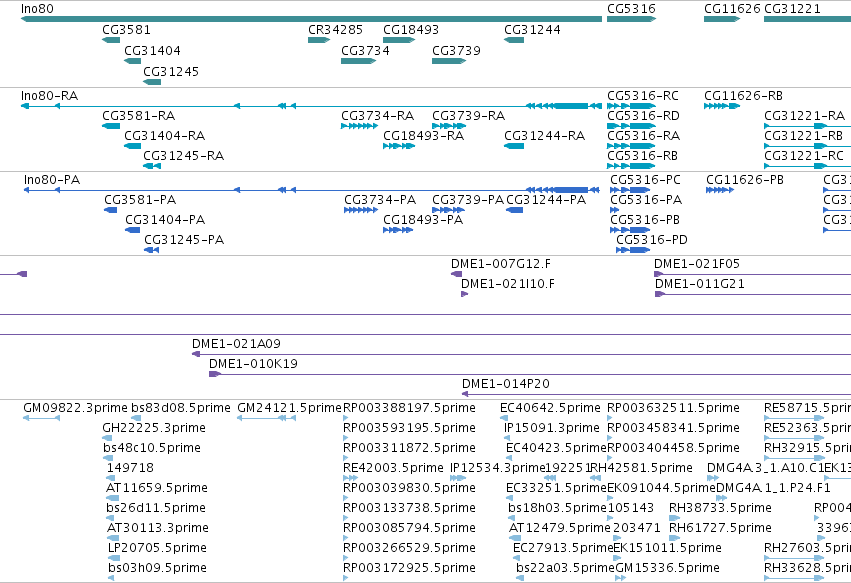Viewport: 851px width, 583px height.
Task: Click the GH22225.3prime EST label
Action: (154, 428)
